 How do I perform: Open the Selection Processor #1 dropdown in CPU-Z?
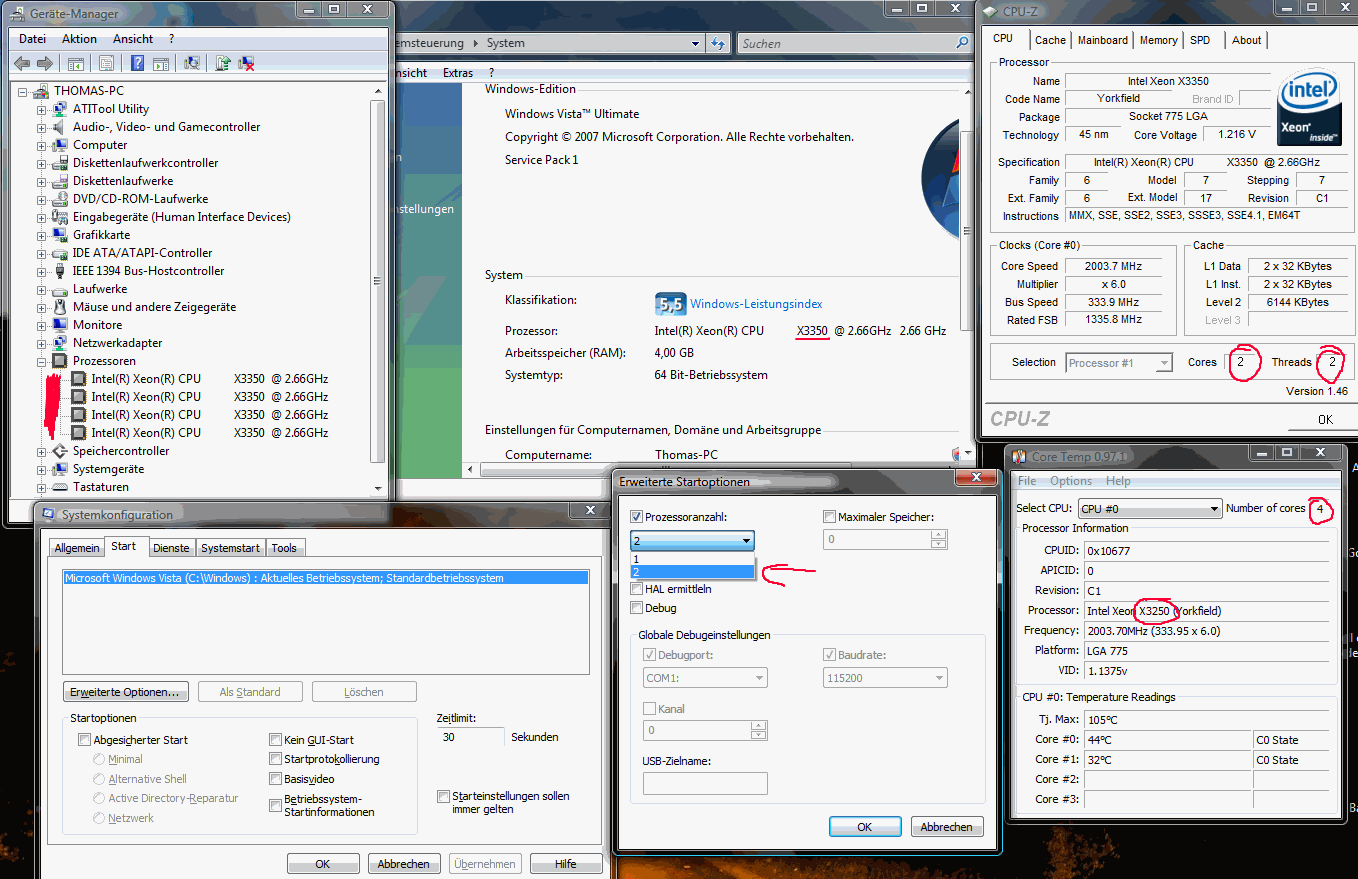click(1119, 363)
